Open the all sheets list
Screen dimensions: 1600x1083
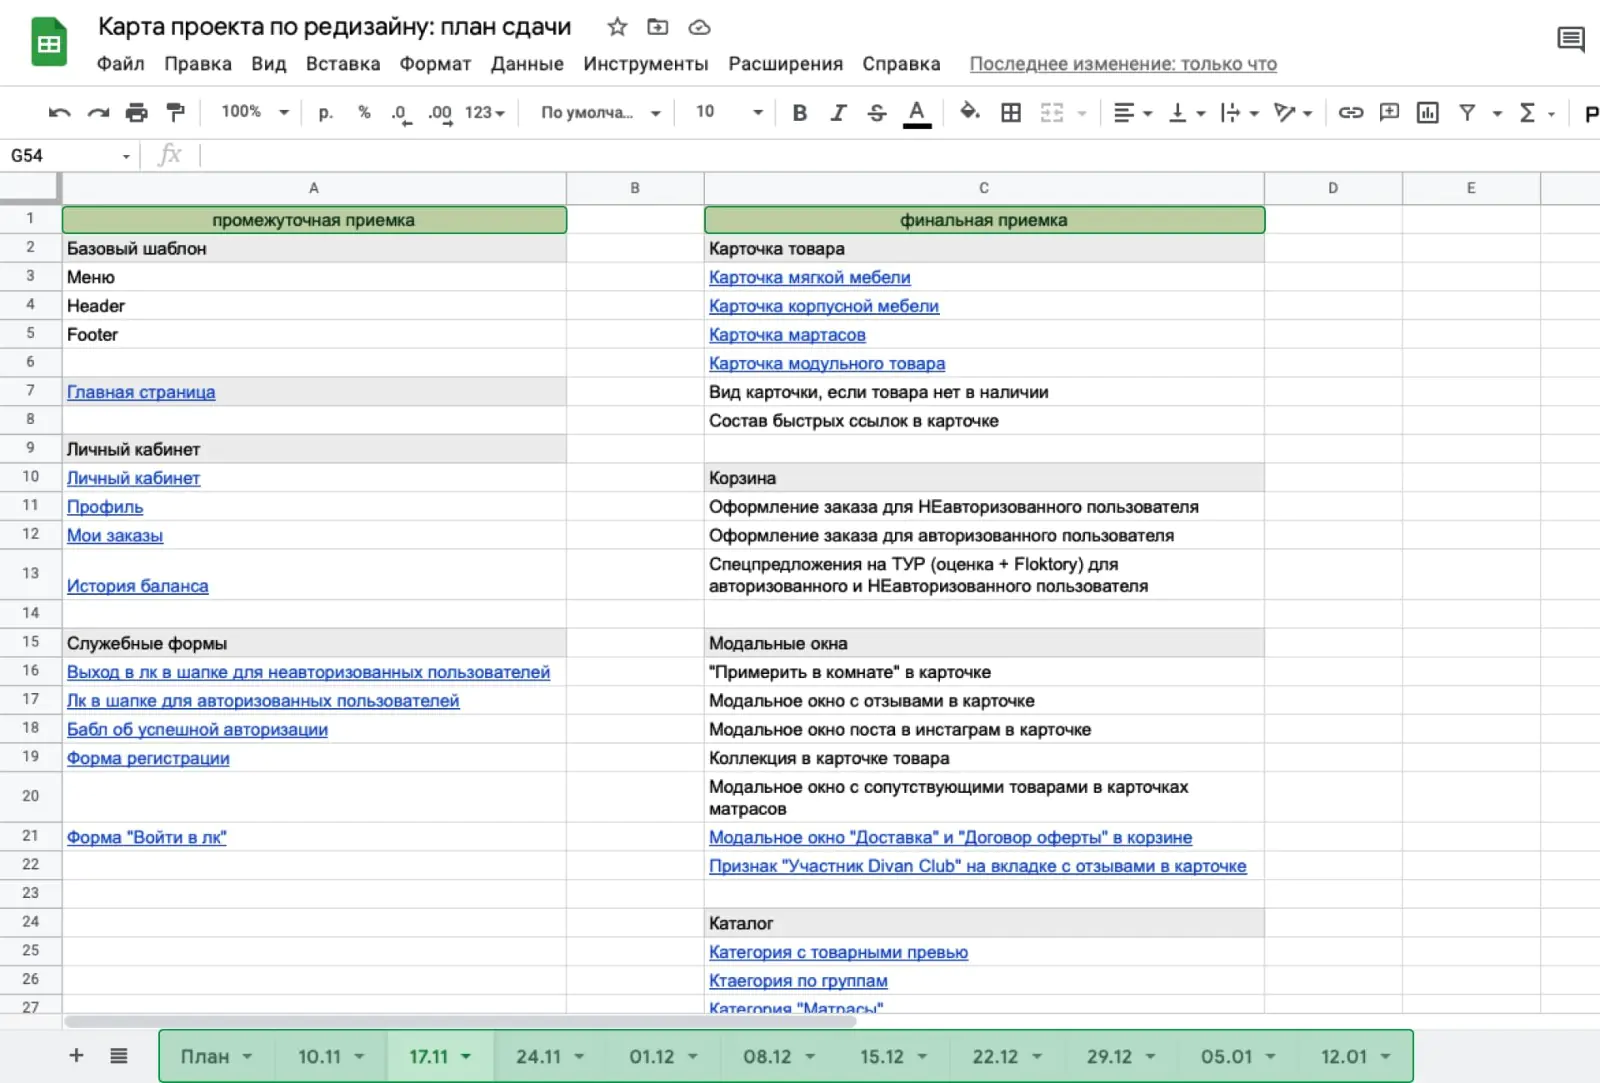119,1055
